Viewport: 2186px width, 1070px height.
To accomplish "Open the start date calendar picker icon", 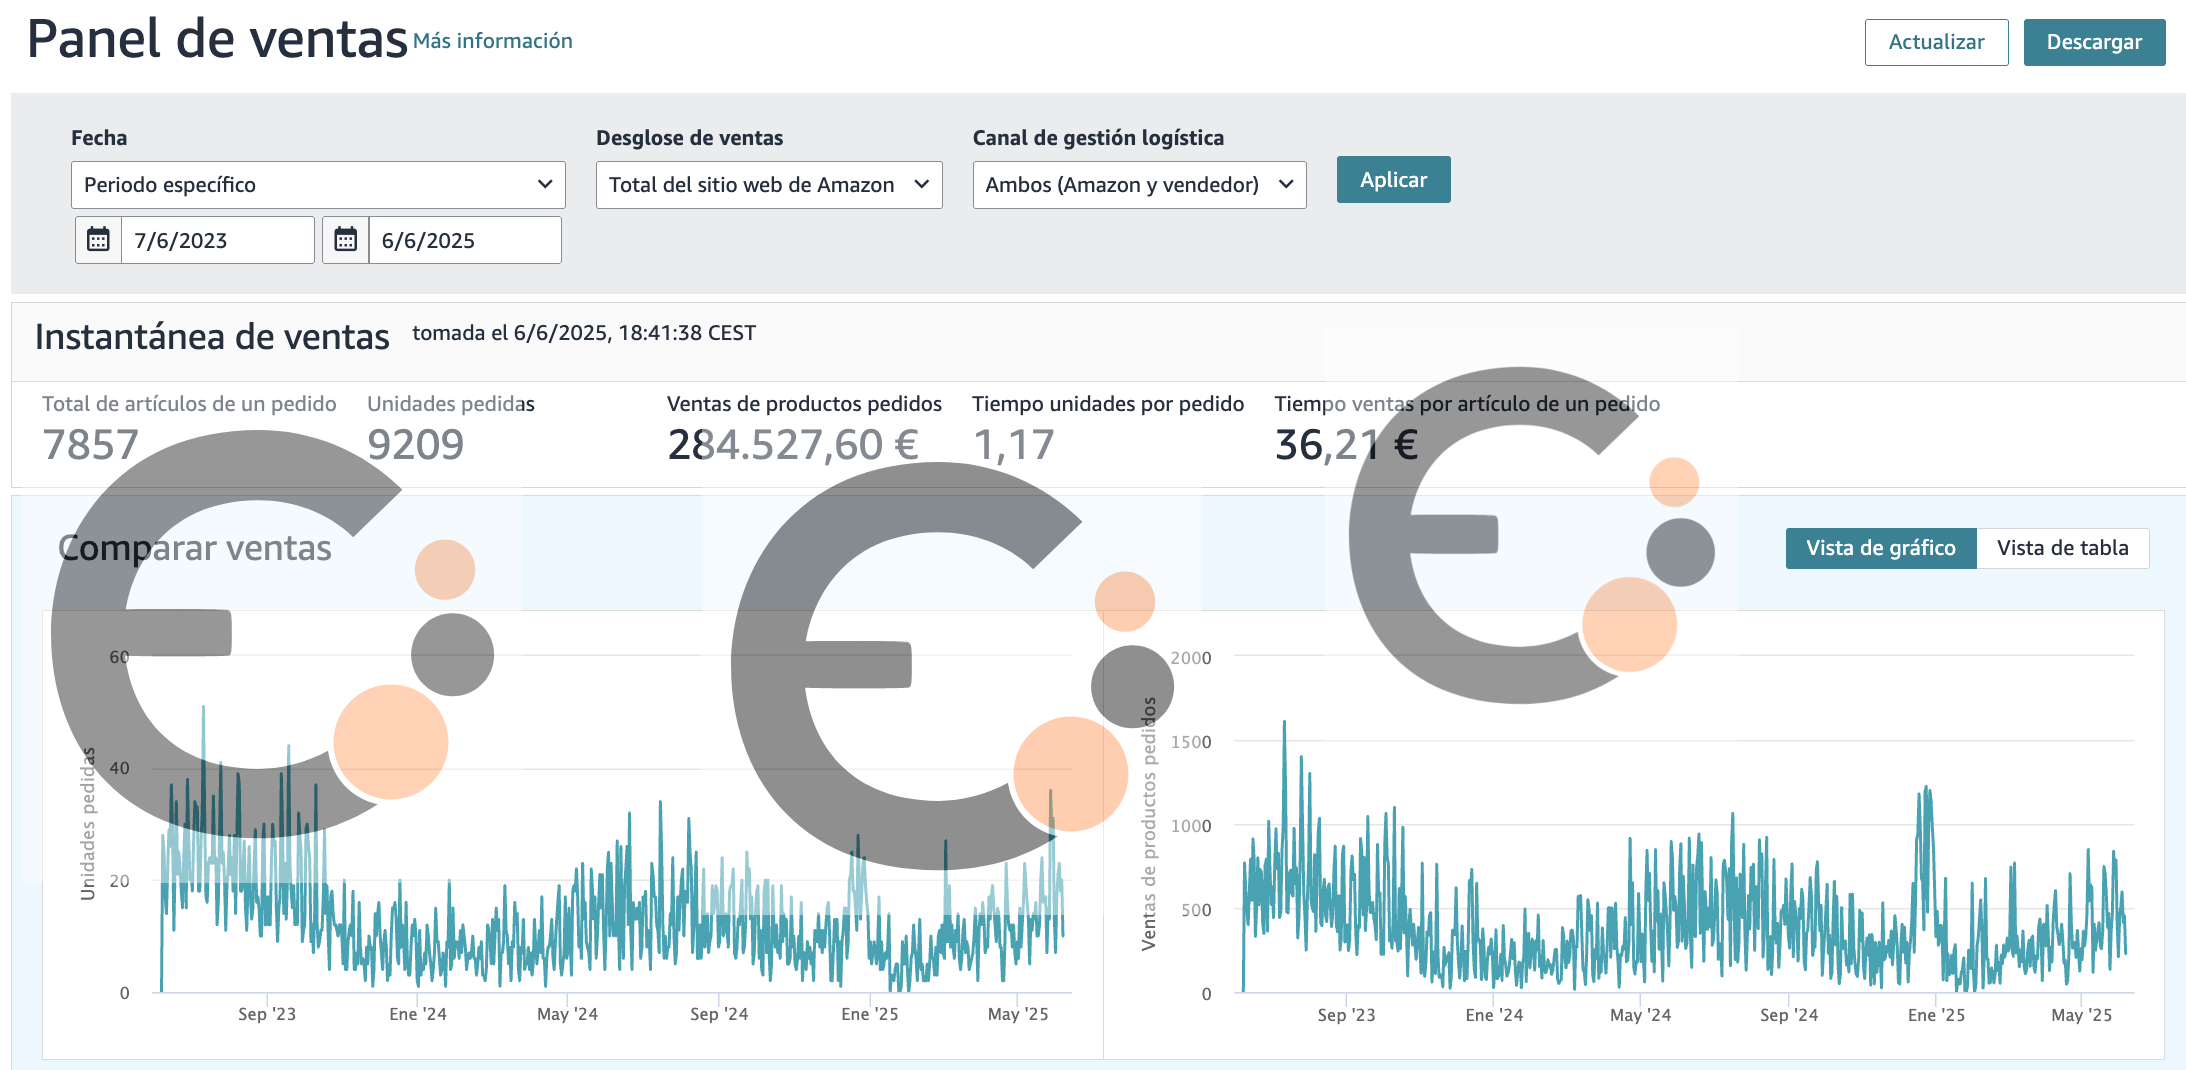I will click(x=98, y=240).
